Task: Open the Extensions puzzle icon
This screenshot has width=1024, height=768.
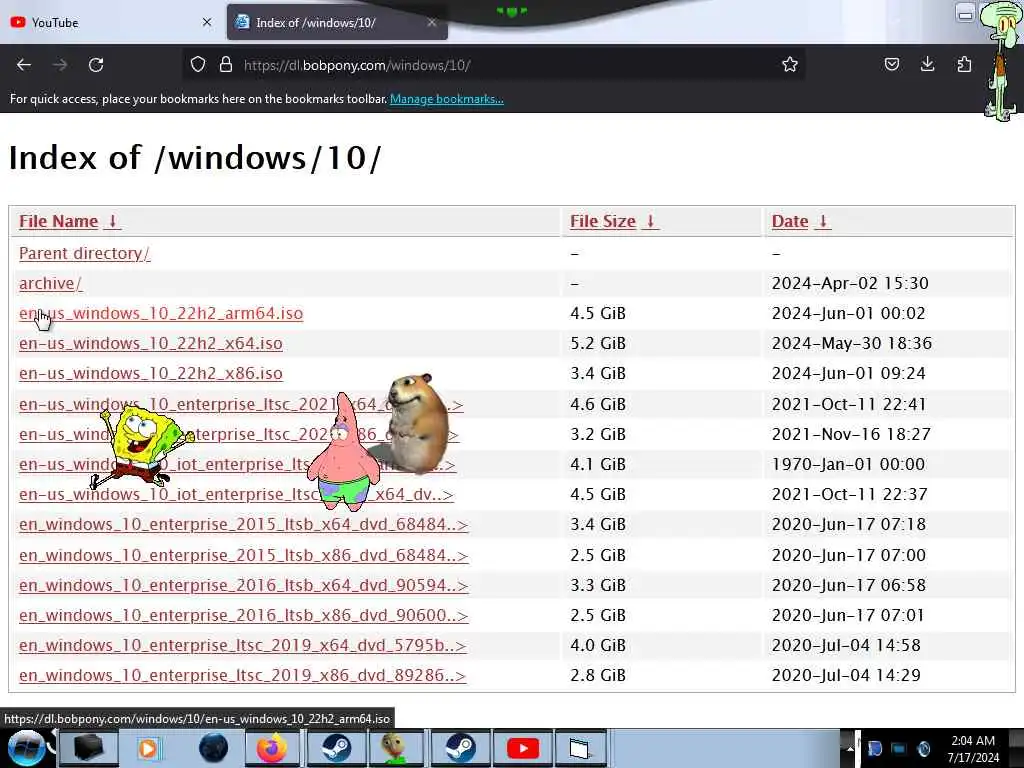Action: [x=964, y=64]
